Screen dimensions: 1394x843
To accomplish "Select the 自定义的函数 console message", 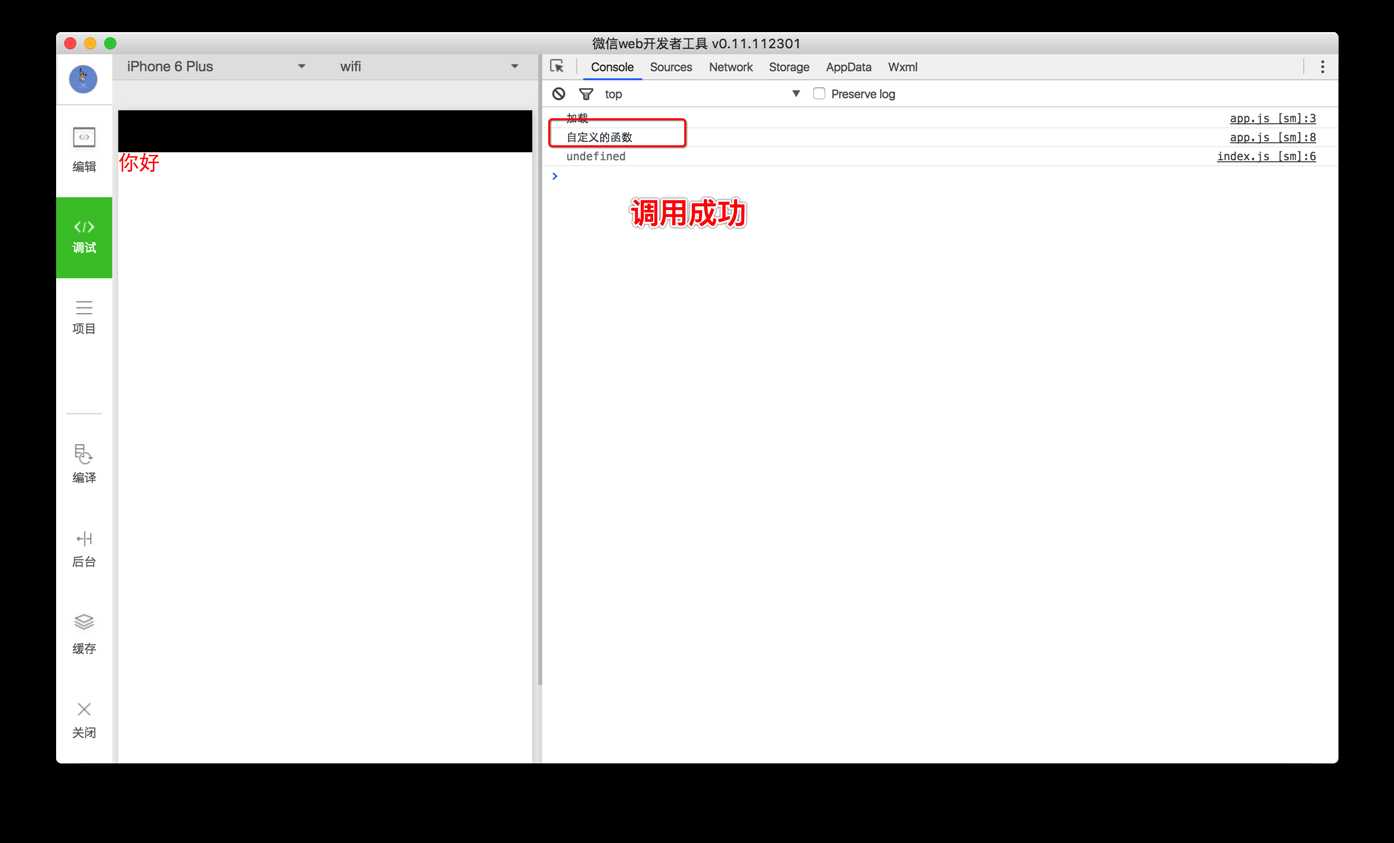I will tap(599, 137).
